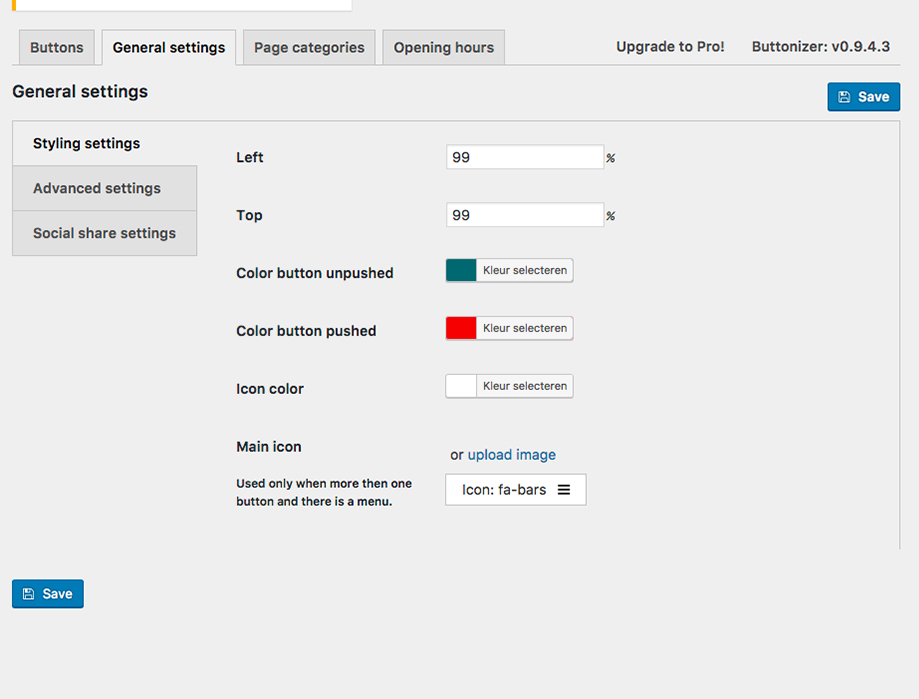Image resolution: width=919 pixels, height=699 pixels.
Task: Click the Left percentage input field
Action: coord(524,158)
